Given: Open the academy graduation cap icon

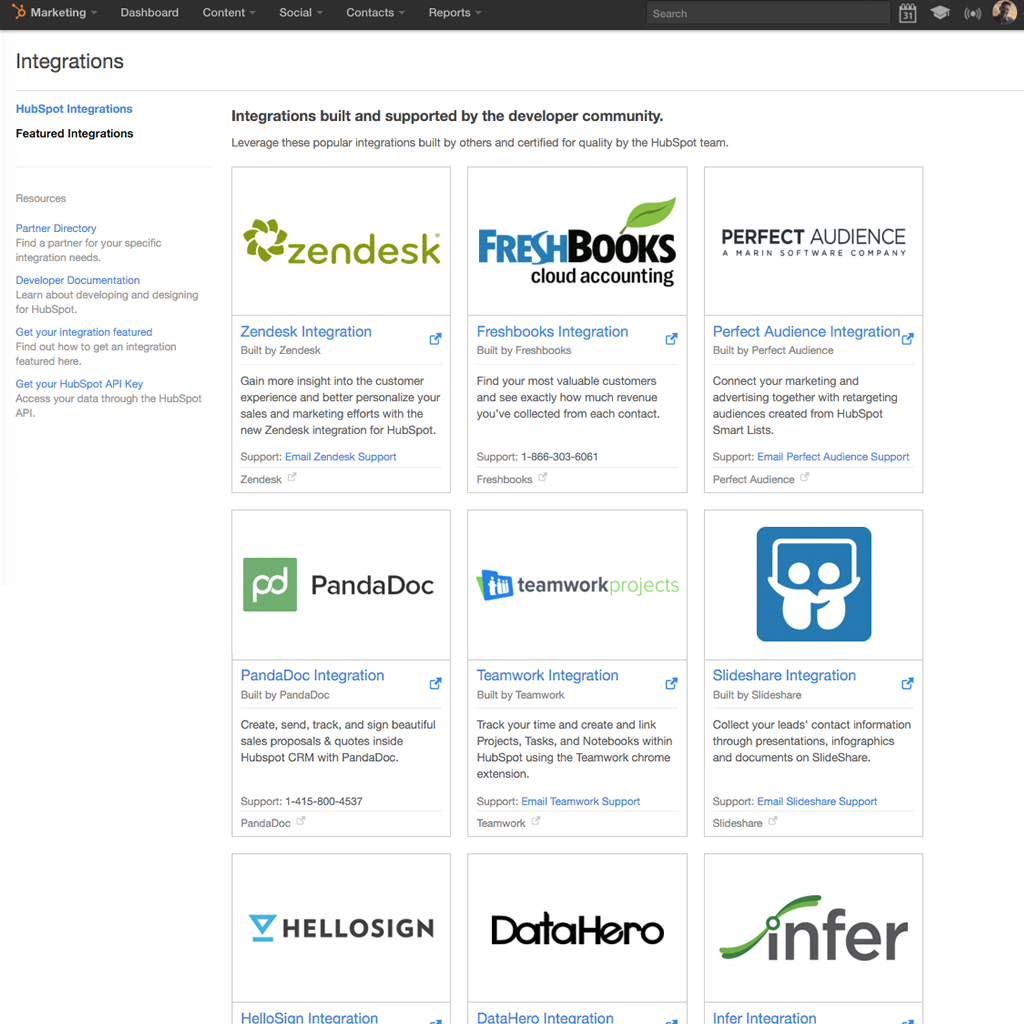Looking at the screenshot, I should (x=940, y=12).
